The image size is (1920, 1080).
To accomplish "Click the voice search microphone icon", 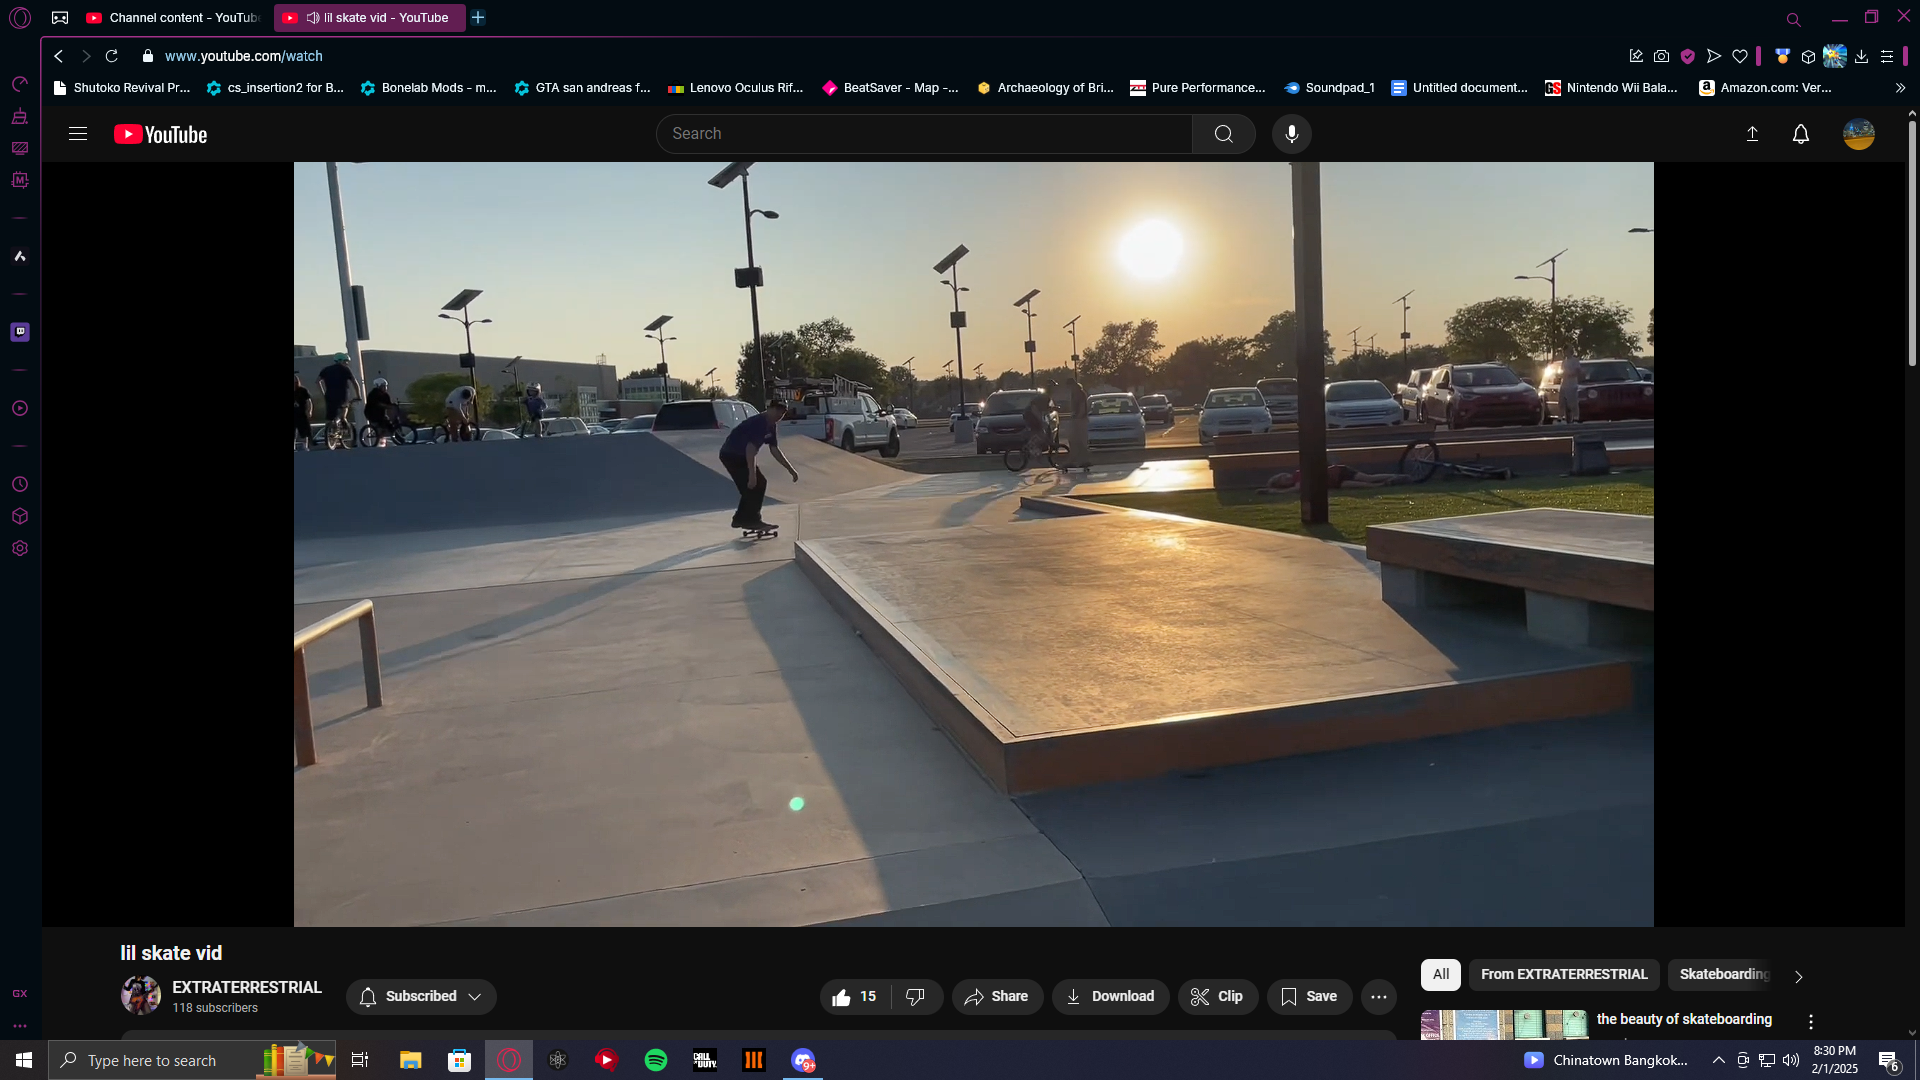I will tap(1291, 134).
